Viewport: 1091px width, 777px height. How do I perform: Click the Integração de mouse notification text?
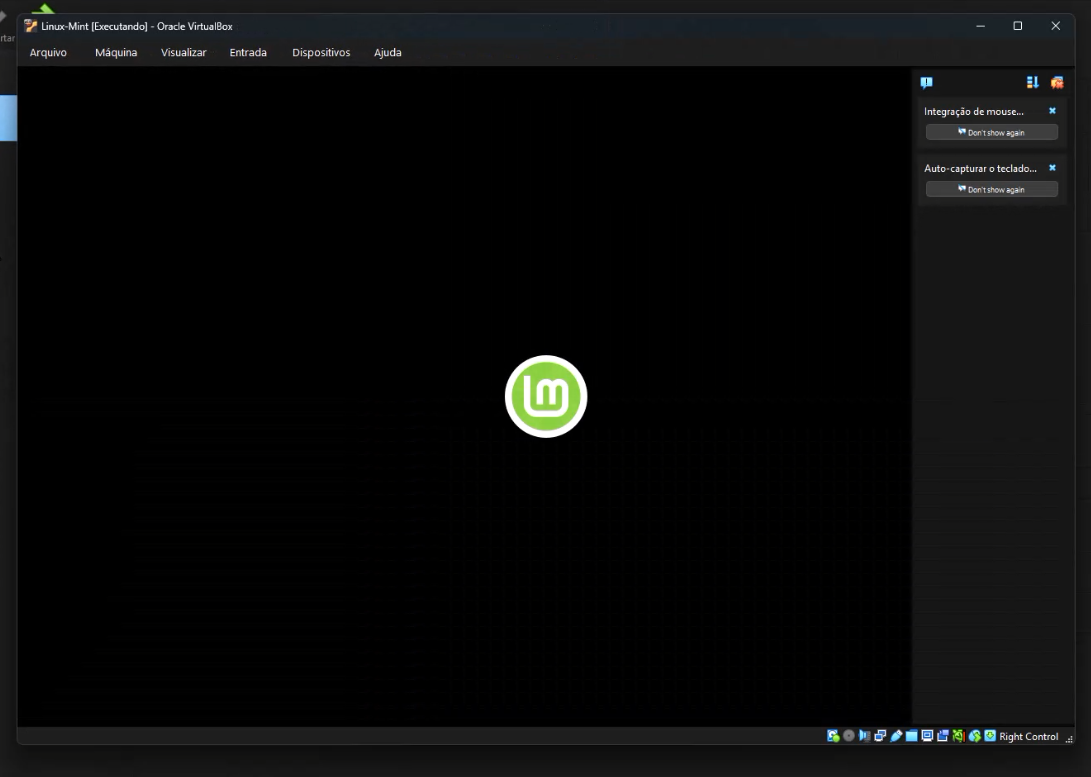[x=973, y=111]
